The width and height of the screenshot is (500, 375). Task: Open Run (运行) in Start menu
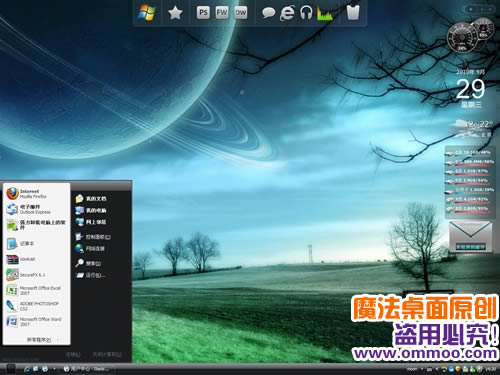pyautogui.click(x=91, y=275)
